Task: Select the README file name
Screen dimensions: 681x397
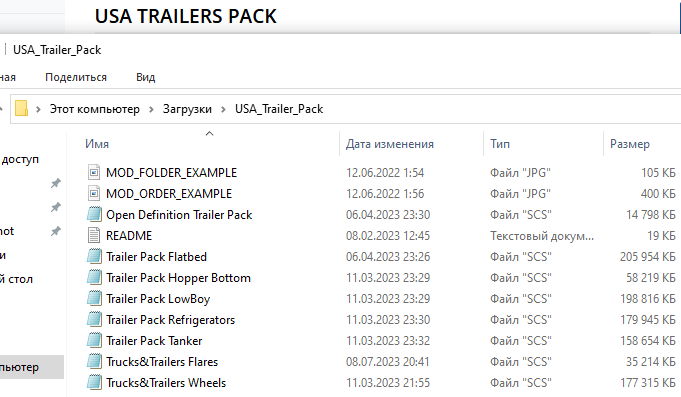Action: click(129, 235)
